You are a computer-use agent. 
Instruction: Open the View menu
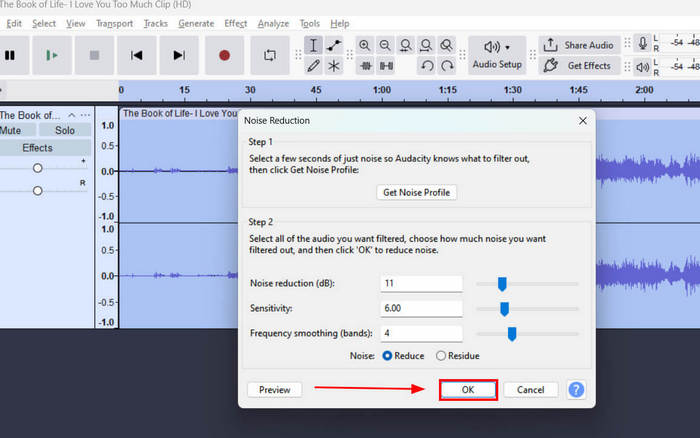coord(75,24)
